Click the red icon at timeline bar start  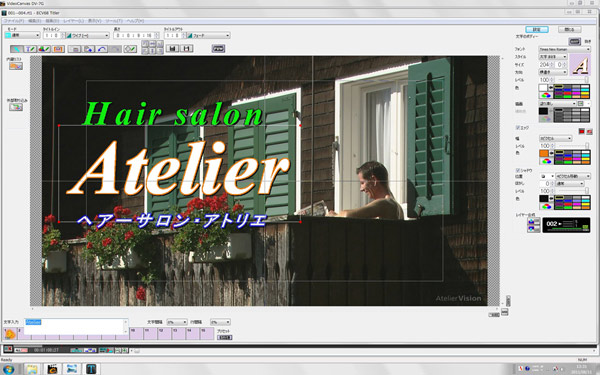pos(8,349)
